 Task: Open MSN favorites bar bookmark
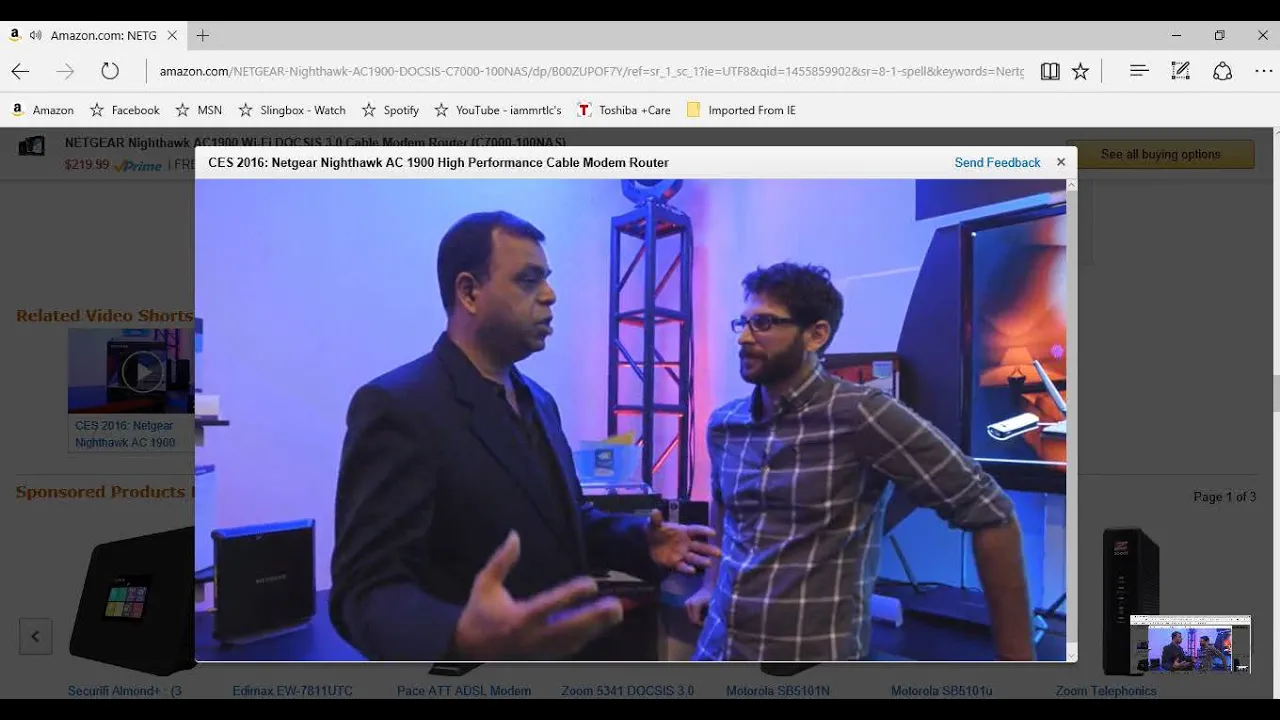[199, 110]
